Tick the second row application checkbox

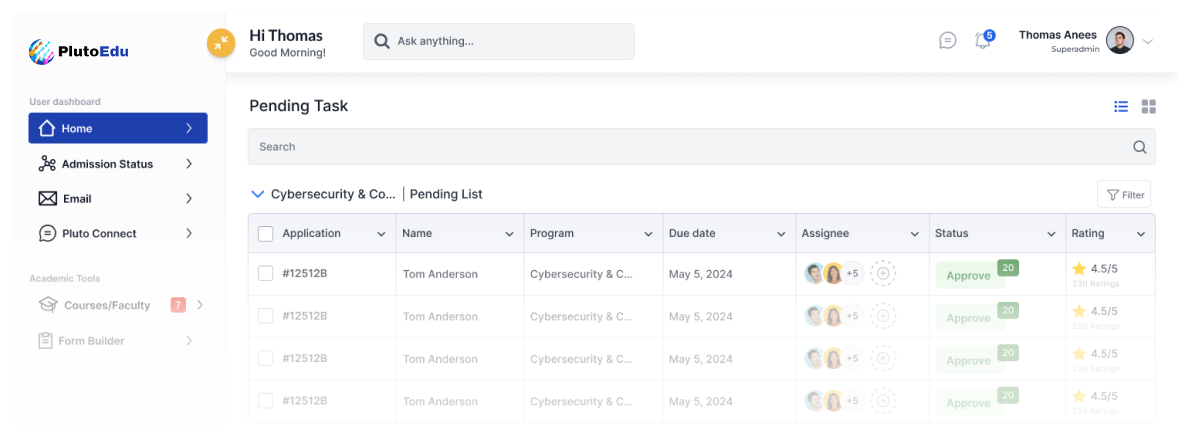266,316
